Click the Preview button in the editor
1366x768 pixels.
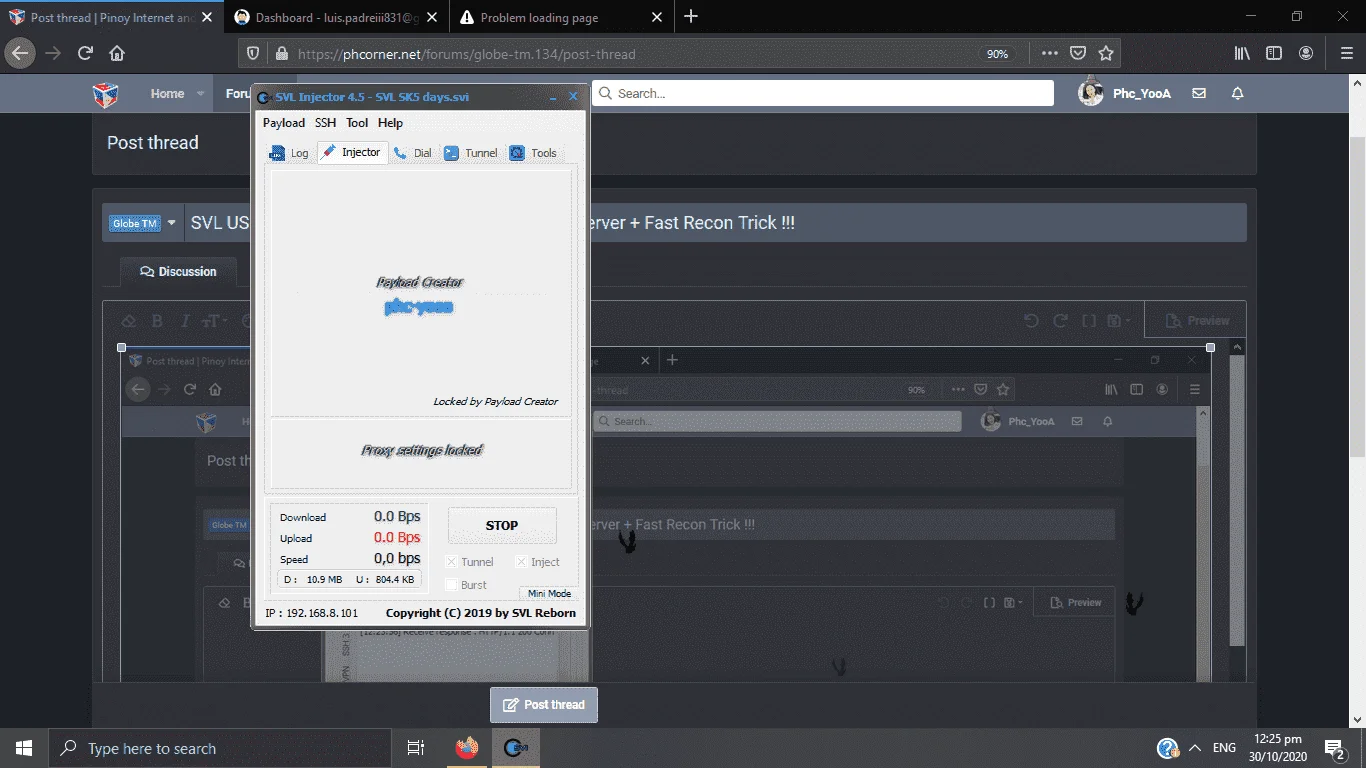click(1197, 321)
